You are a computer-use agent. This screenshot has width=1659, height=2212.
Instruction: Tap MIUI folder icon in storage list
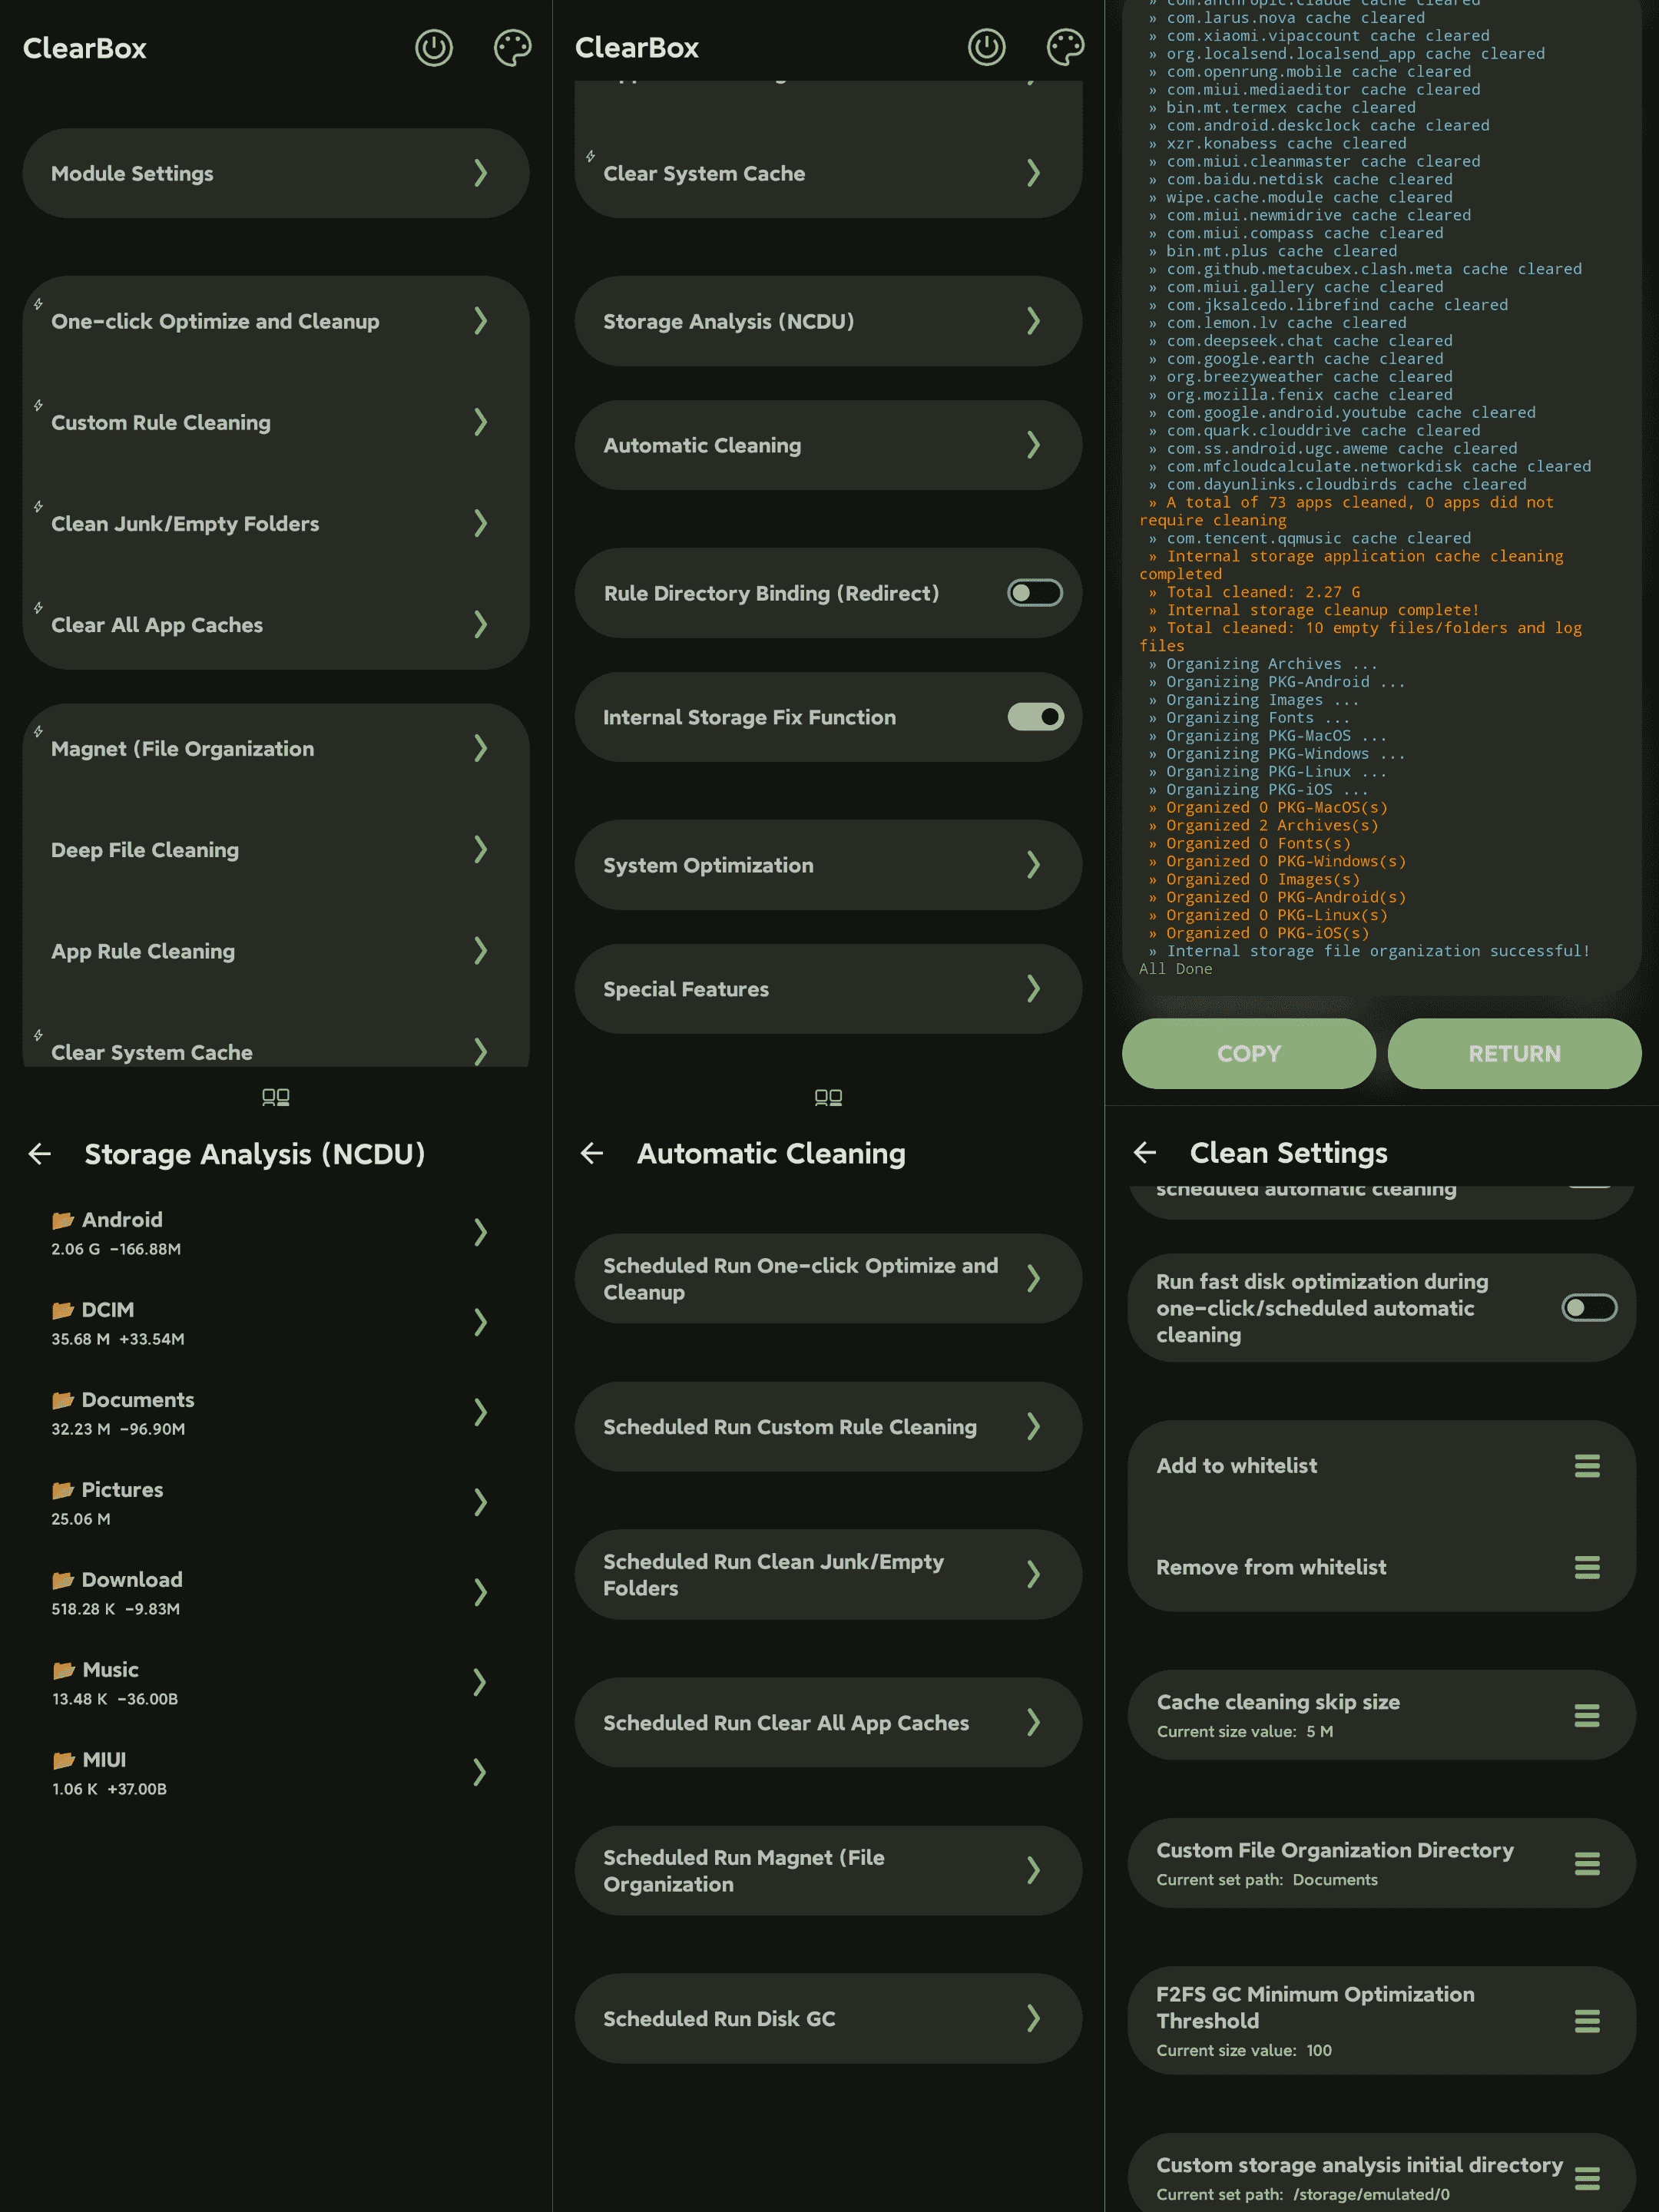coord(63,1760)
